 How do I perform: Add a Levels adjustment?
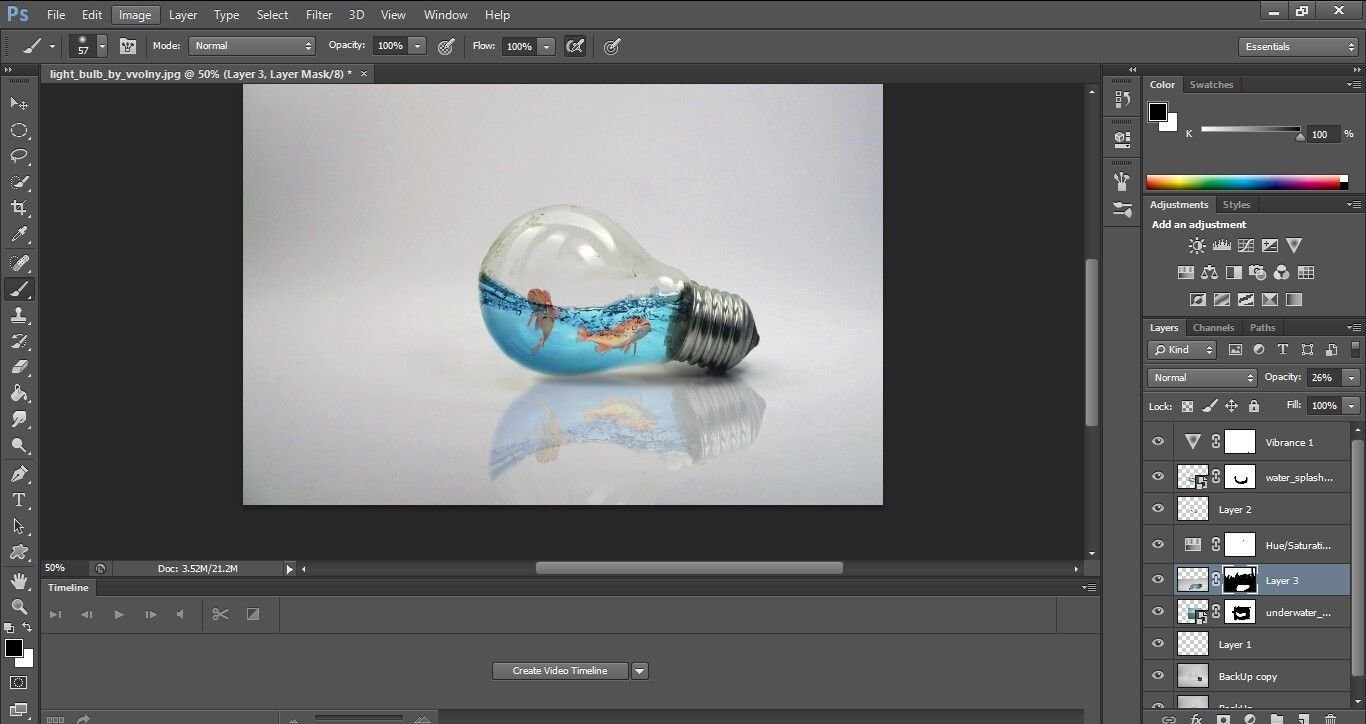pyautogui.click(x=1221, y=245)
